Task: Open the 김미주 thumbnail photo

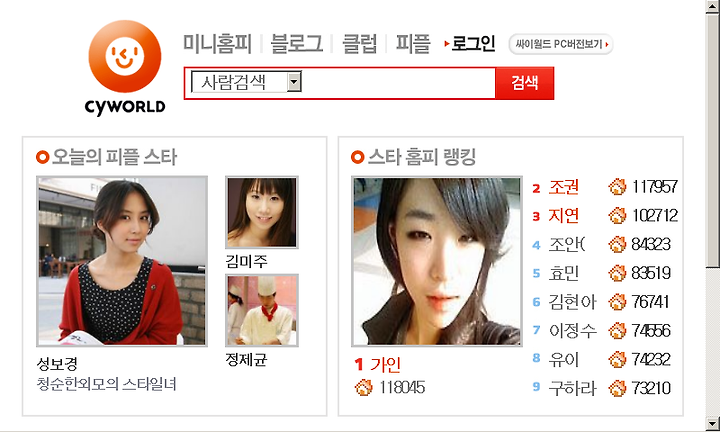Action: tap(262, 212)
